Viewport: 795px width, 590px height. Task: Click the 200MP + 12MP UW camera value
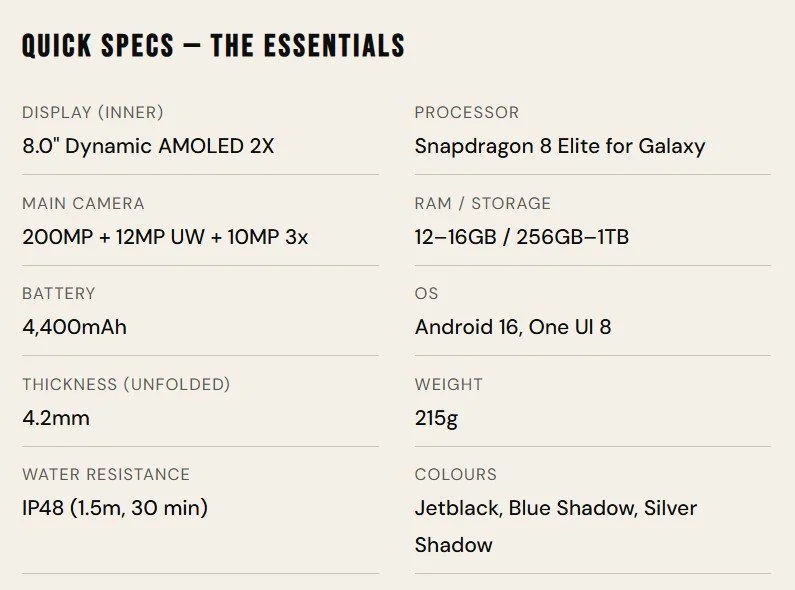[165, 237]
